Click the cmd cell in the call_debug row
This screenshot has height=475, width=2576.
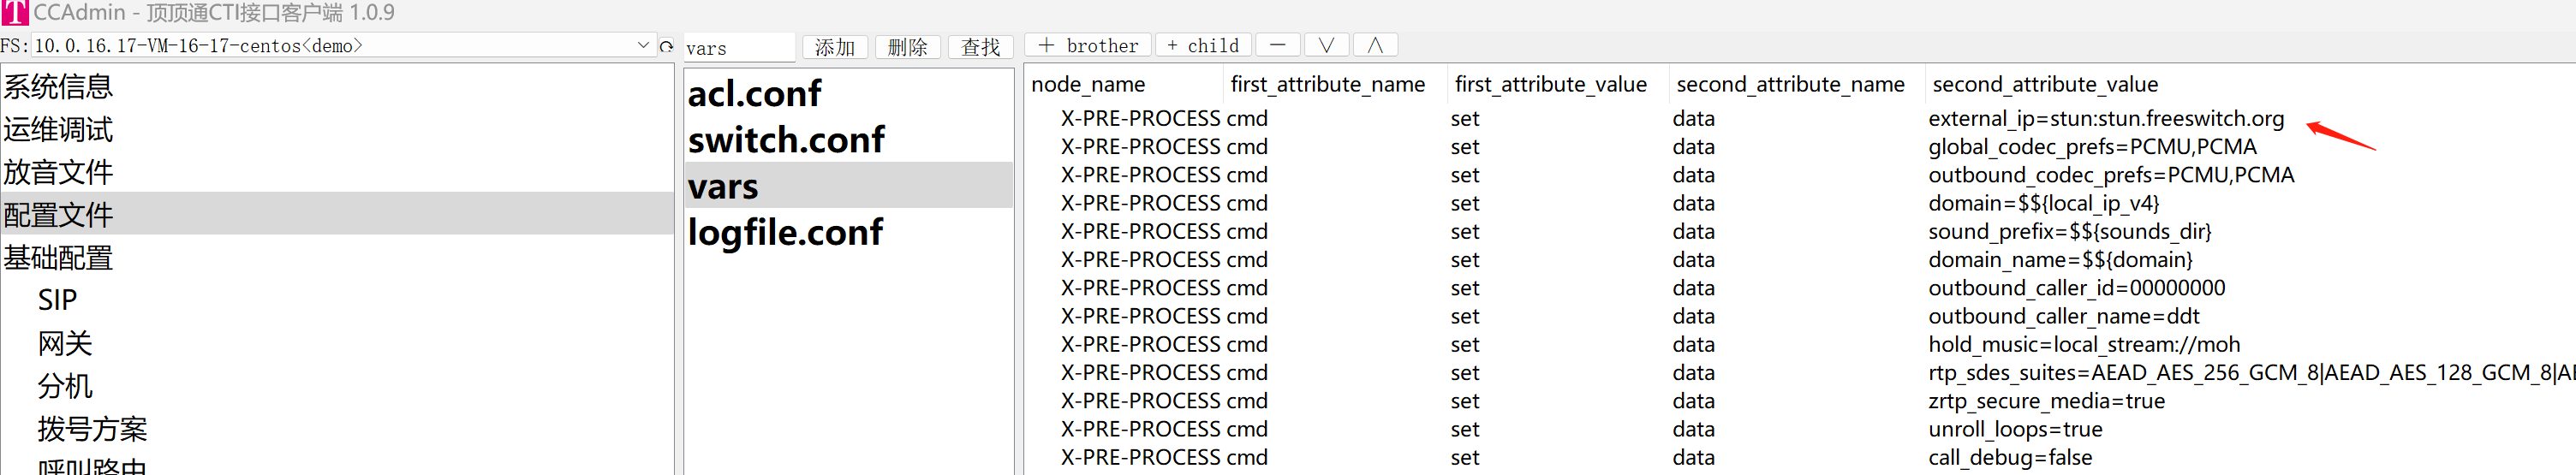click(1247, 457)
